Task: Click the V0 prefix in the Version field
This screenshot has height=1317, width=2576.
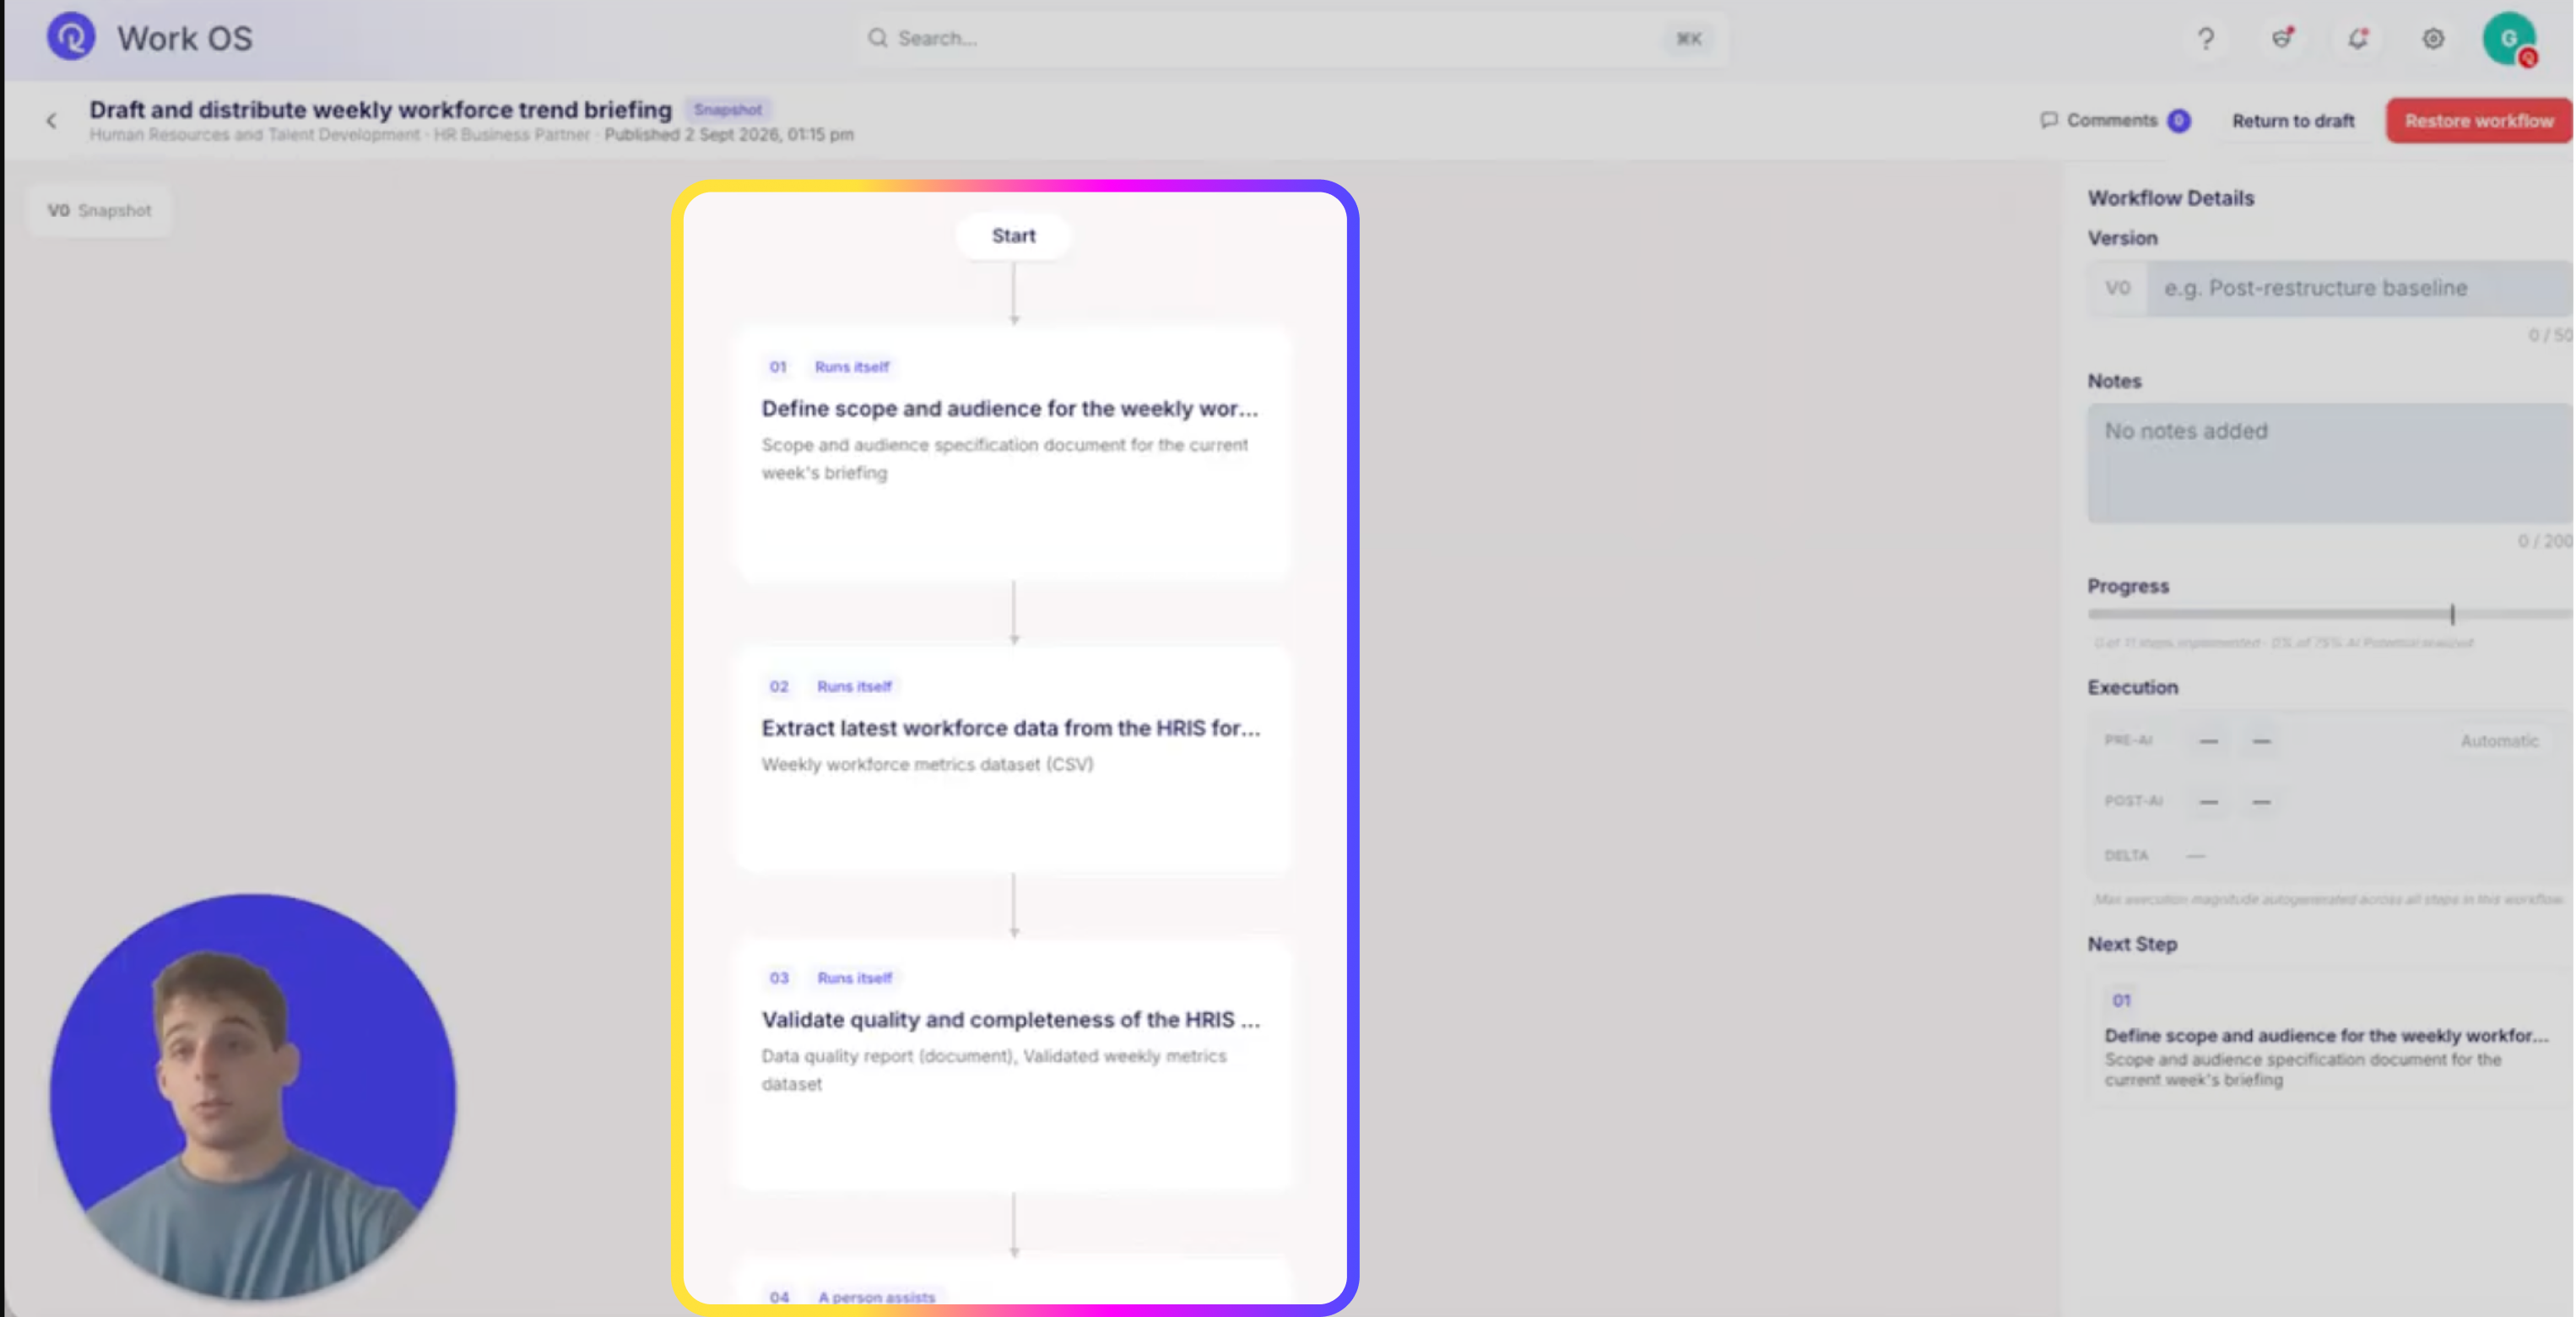Action: [2117, 288]
